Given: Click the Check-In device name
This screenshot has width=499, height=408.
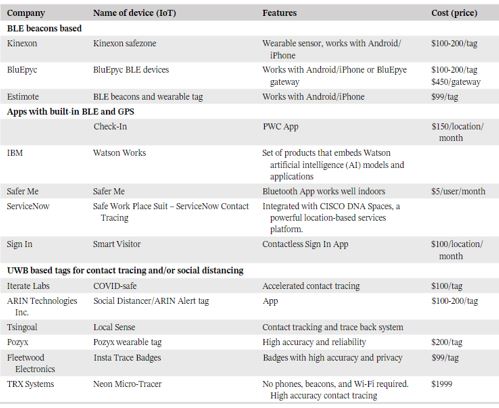Looking at the screenshot, I should (110, 127).
